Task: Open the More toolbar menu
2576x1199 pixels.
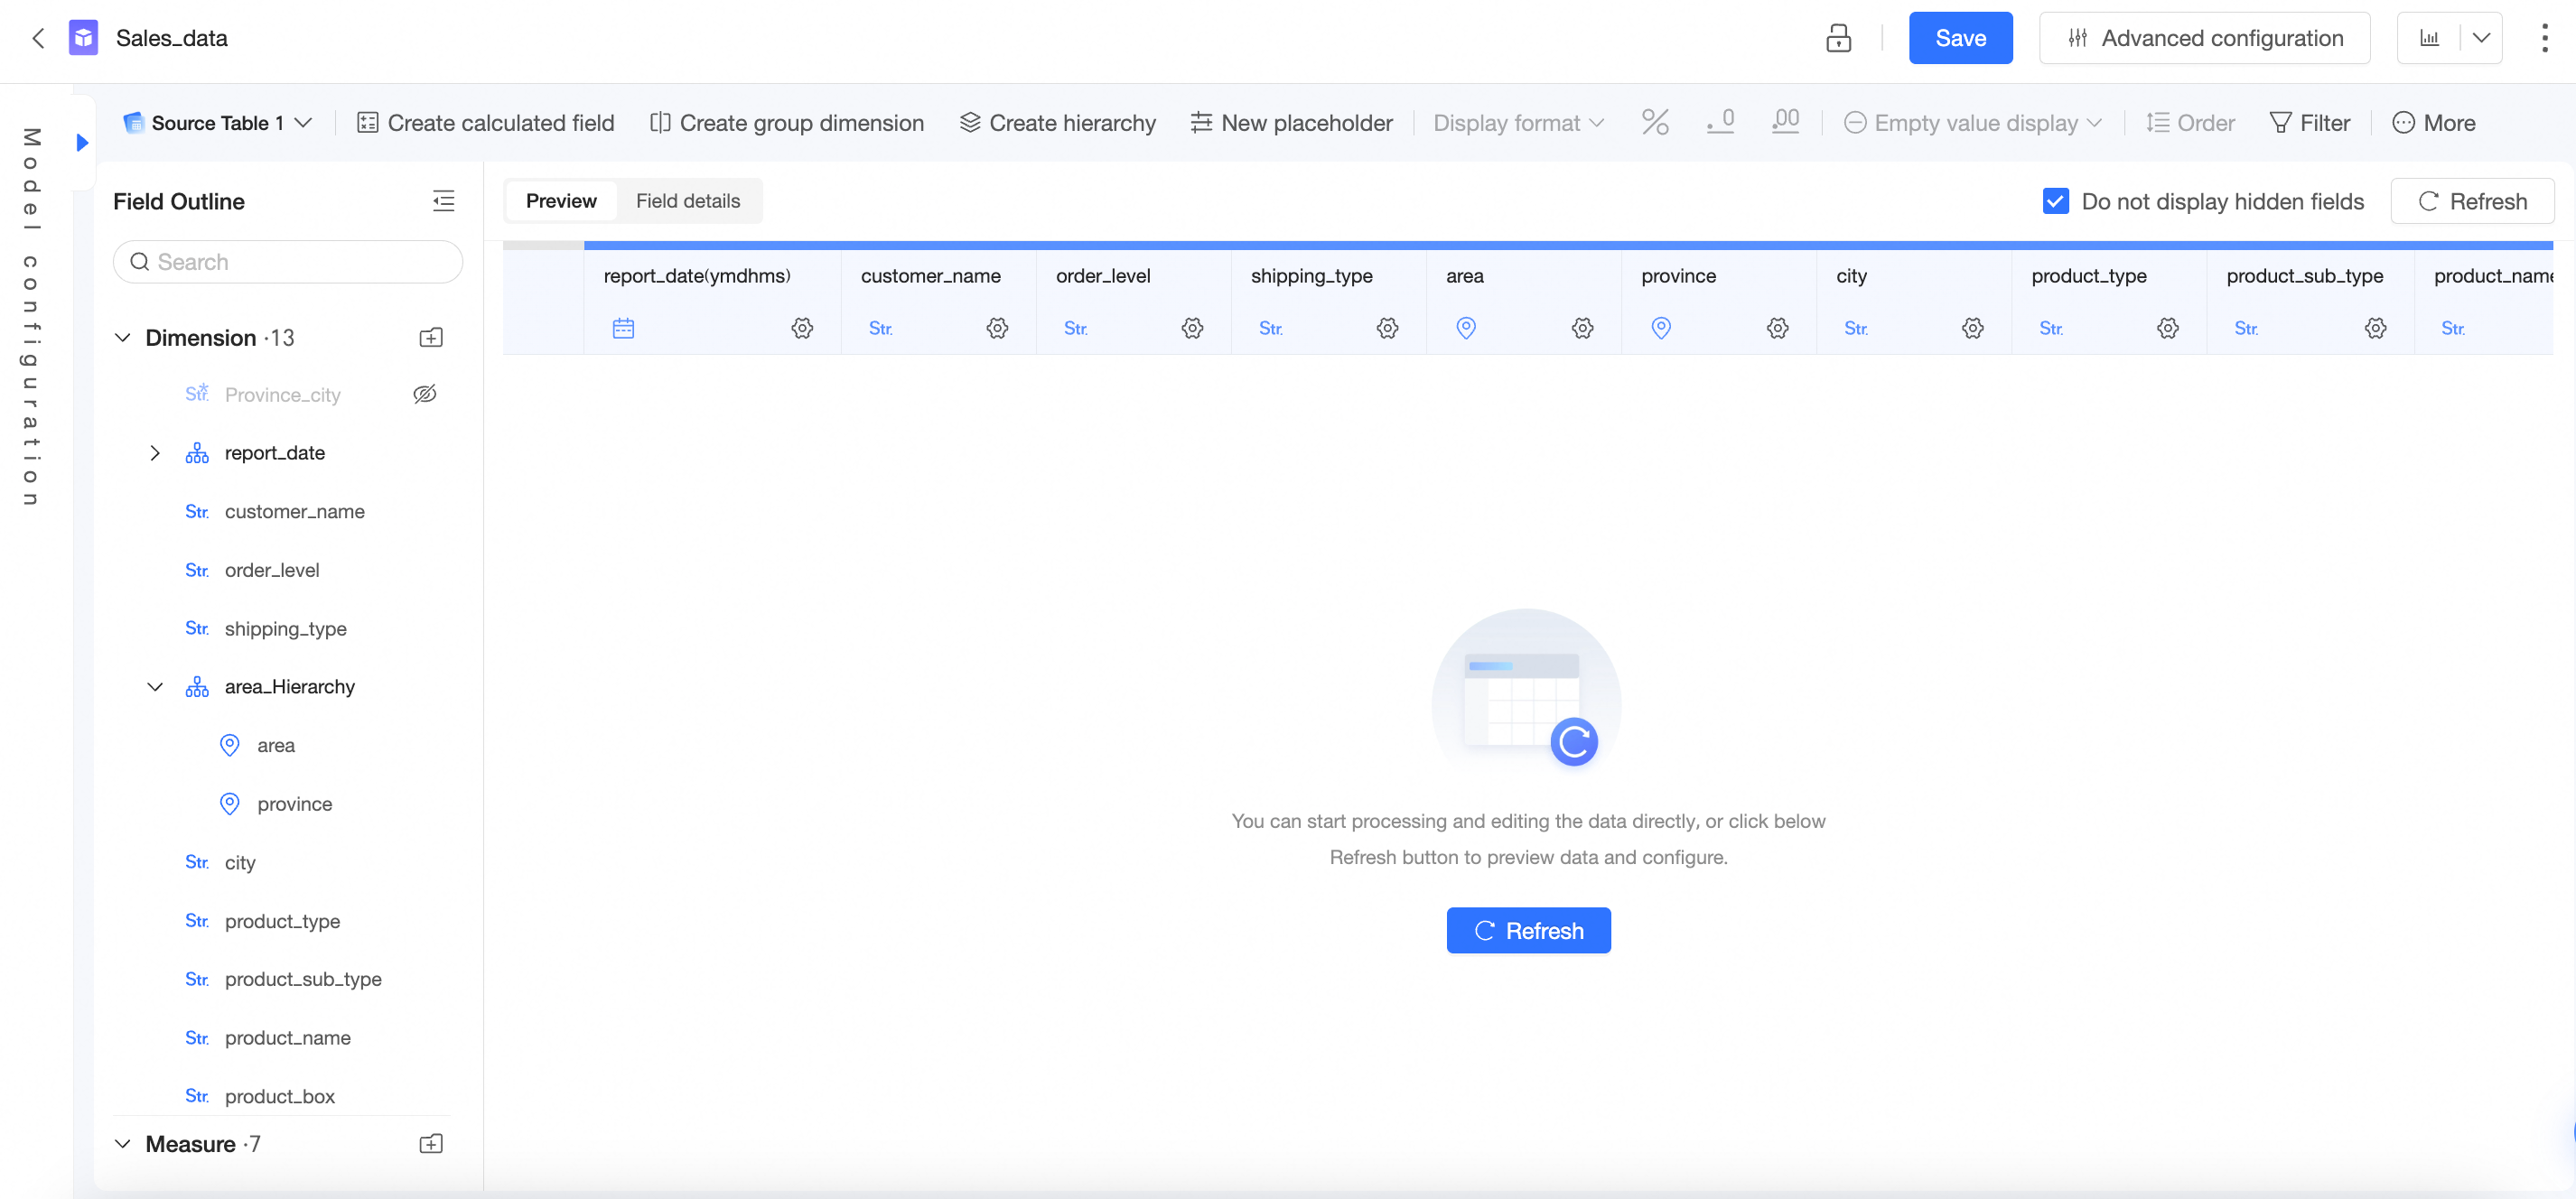Action: point(2433,122)
